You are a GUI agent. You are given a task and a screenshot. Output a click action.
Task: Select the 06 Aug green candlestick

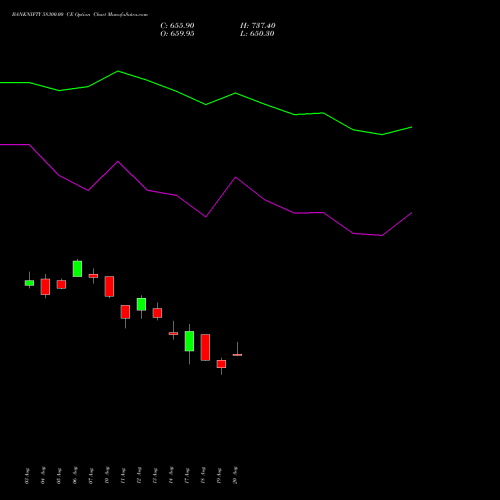click(77, 269)
